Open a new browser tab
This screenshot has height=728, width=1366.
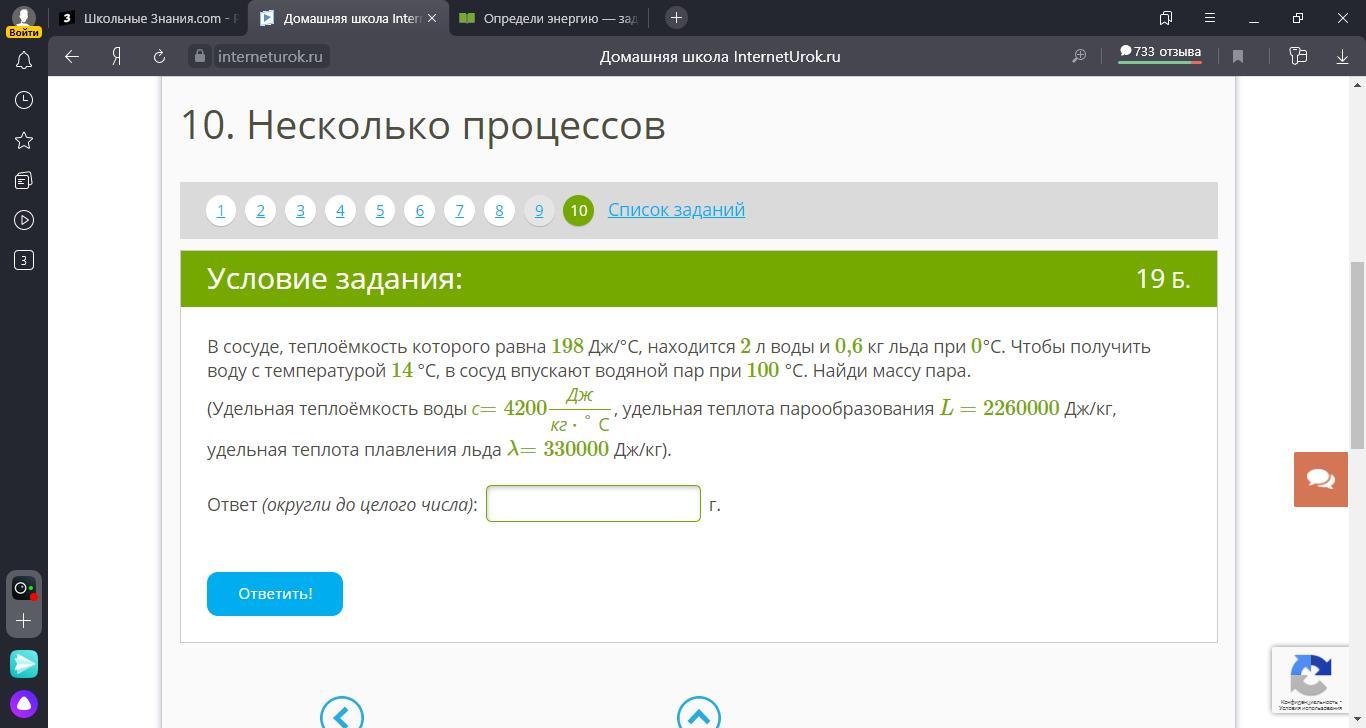(676, 18)
